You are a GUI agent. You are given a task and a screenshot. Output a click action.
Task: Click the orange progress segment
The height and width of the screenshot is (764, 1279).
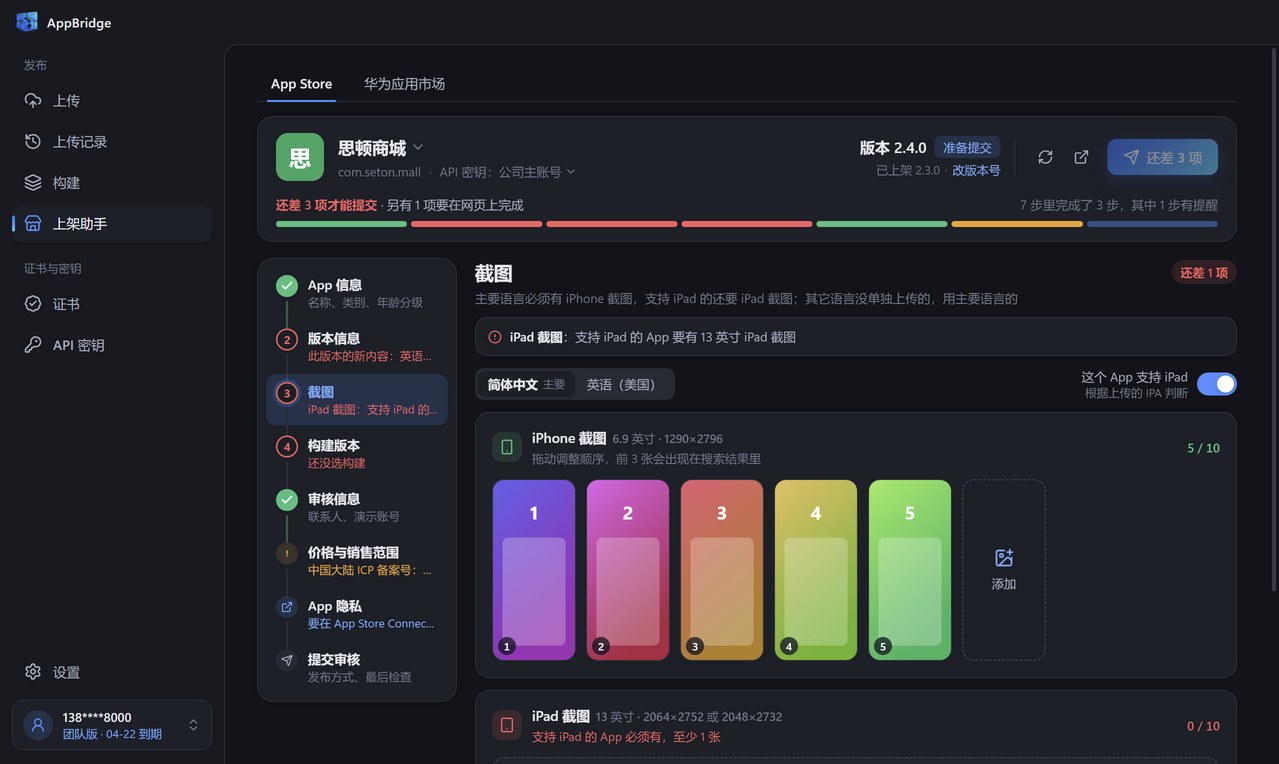1017,224
